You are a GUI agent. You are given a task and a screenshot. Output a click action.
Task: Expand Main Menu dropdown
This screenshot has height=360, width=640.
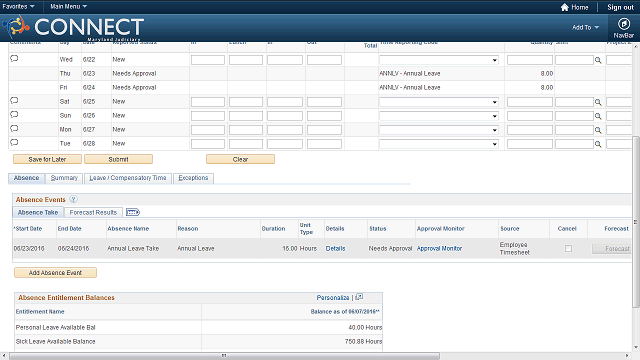coord(68,7)
